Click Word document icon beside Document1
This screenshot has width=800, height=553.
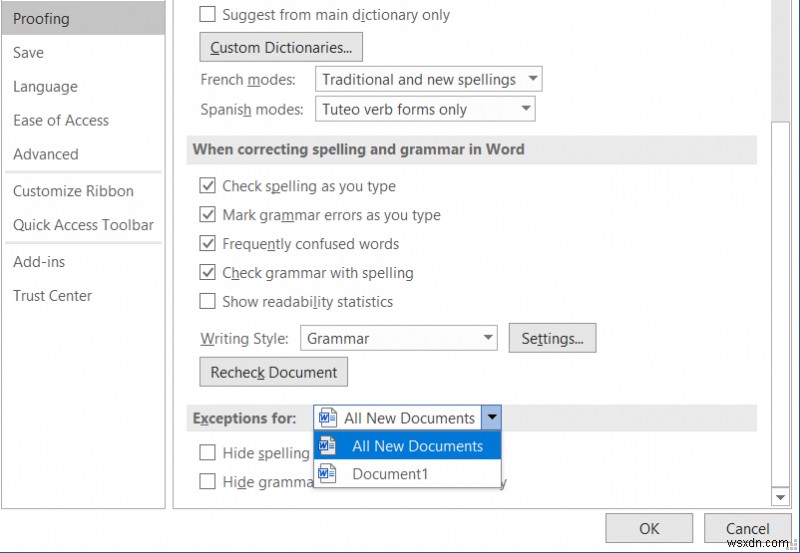pyautogui.click(x=329, y=474)
